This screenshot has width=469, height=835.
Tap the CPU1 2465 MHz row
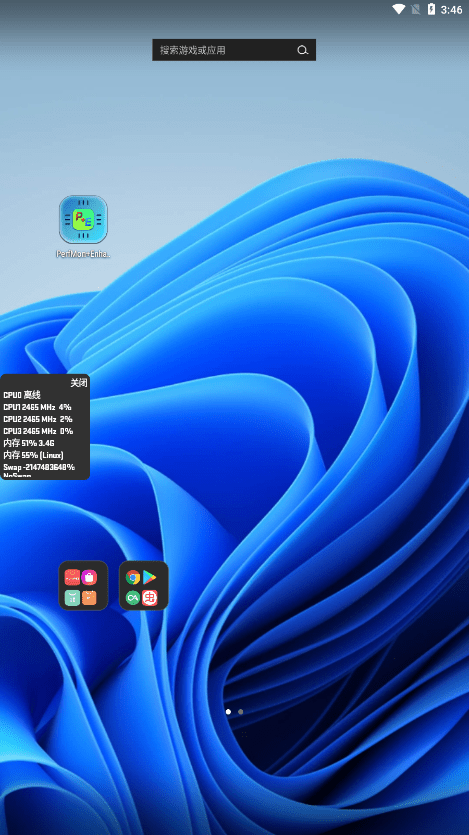(x=37, y=407)
